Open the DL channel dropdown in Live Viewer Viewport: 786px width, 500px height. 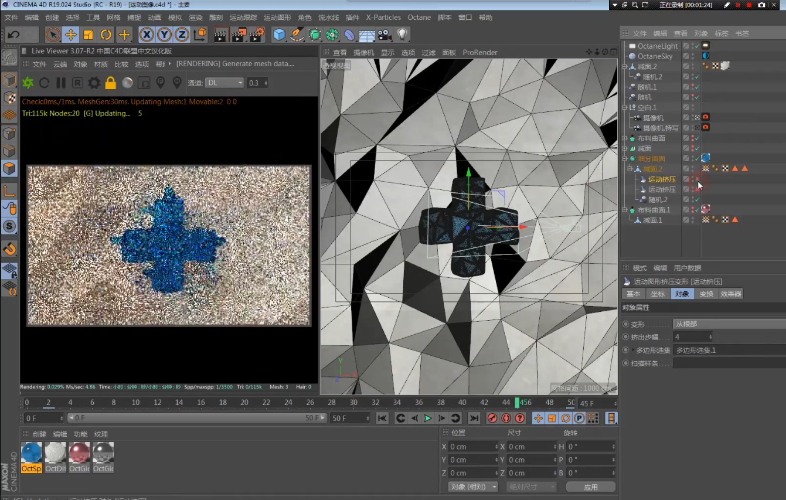click(x=223, y=83)
